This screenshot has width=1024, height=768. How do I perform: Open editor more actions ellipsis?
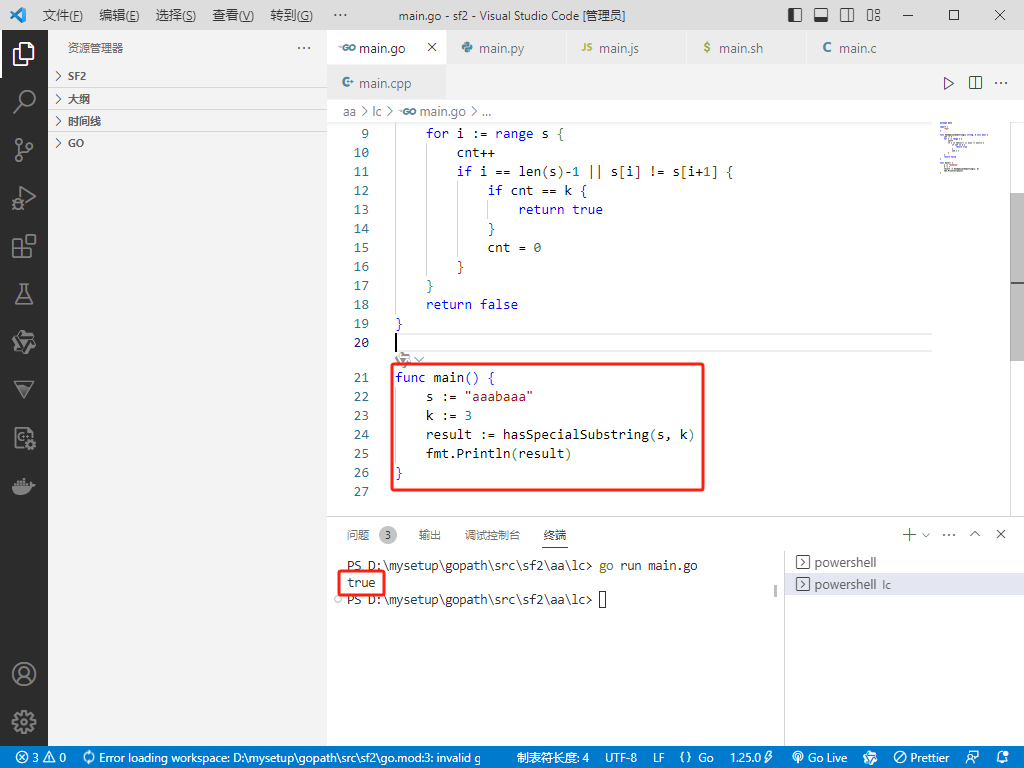point(1001,83)
